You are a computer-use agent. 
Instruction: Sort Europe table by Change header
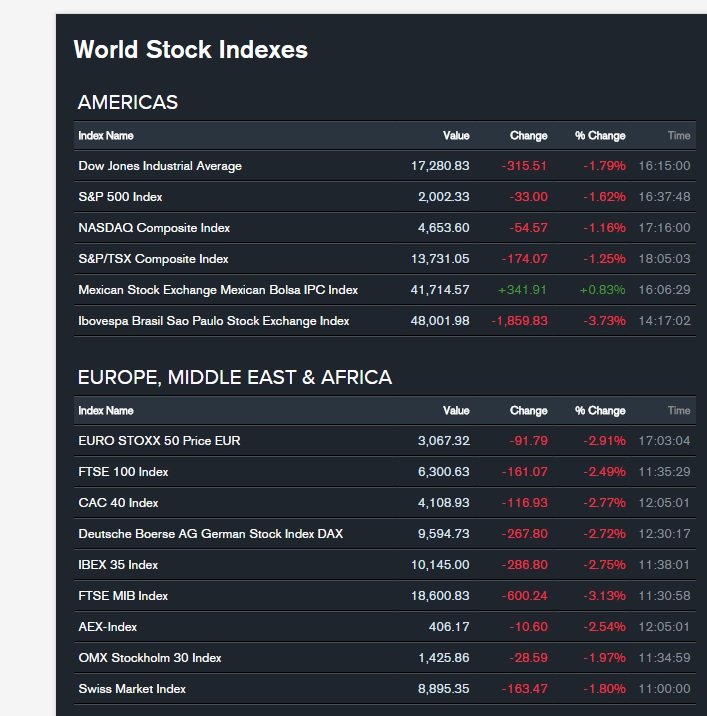pos(528,411)
